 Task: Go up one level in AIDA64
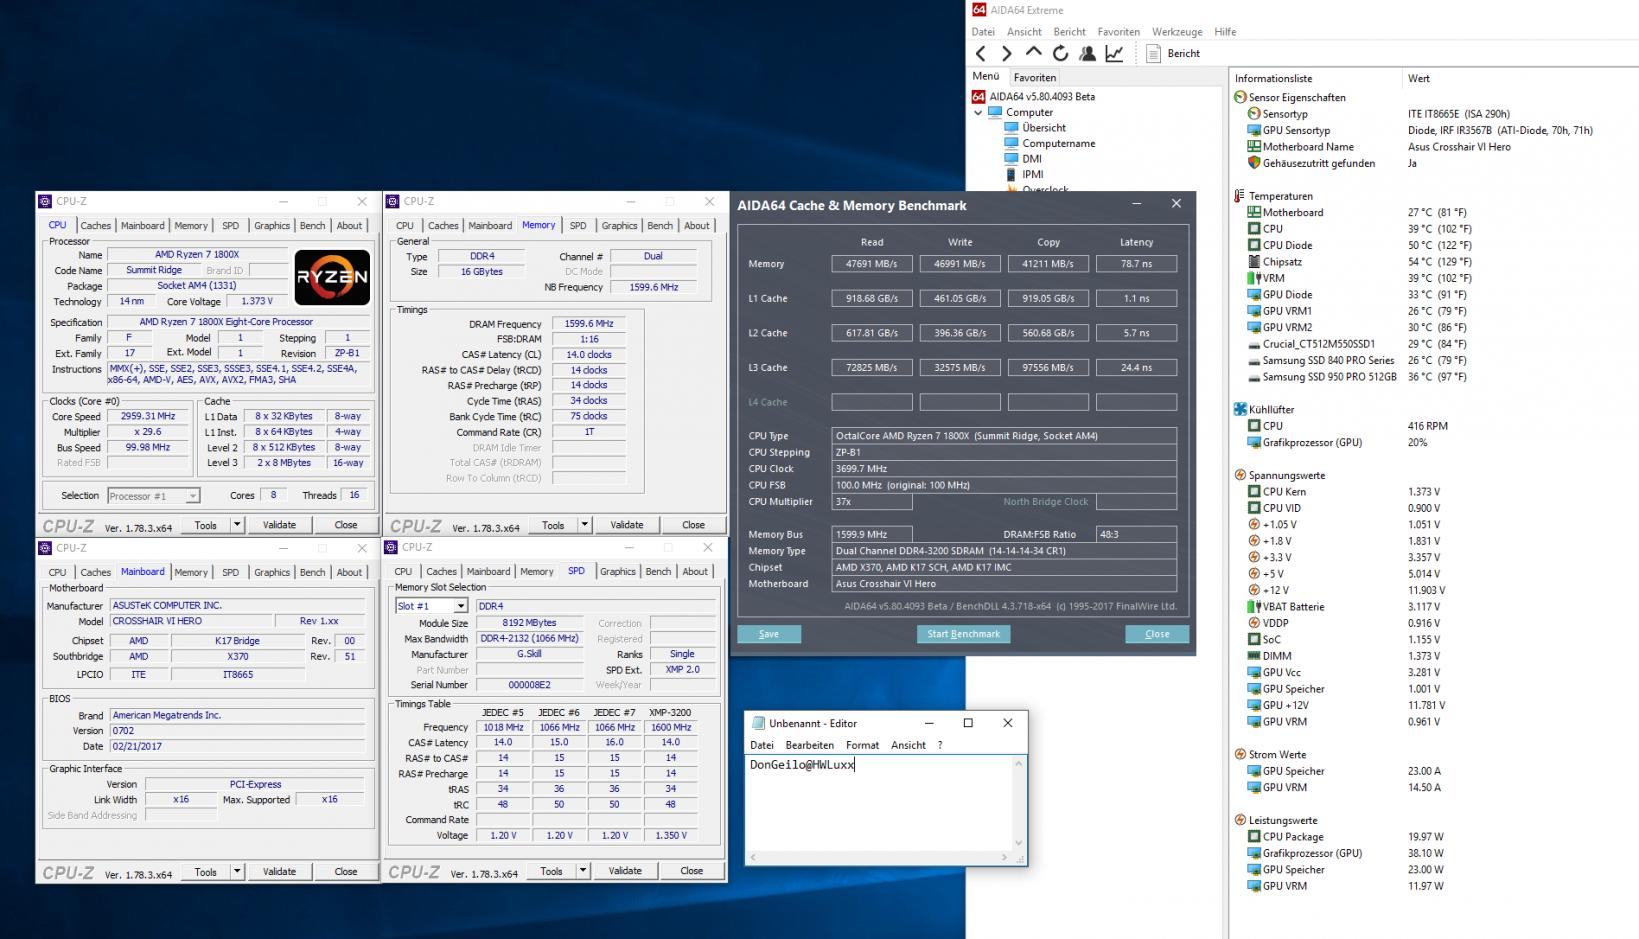[x=1034, y=53]
